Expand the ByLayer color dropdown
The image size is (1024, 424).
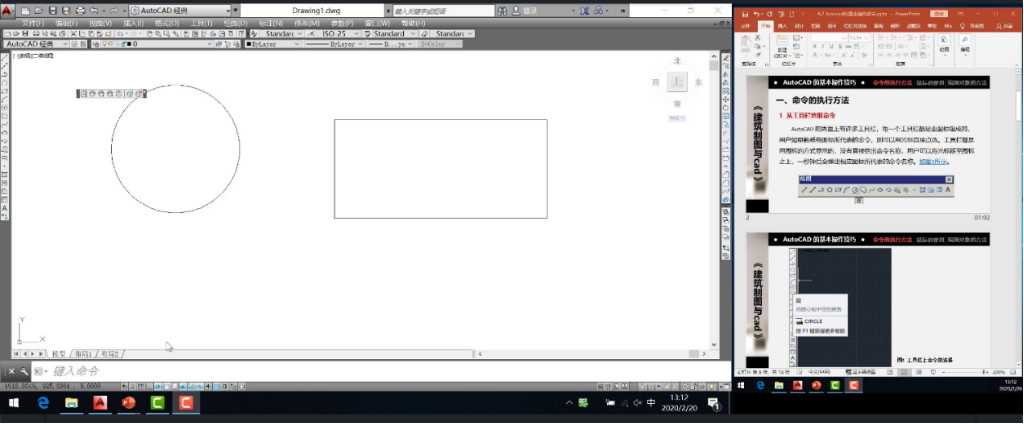[296, 44]
